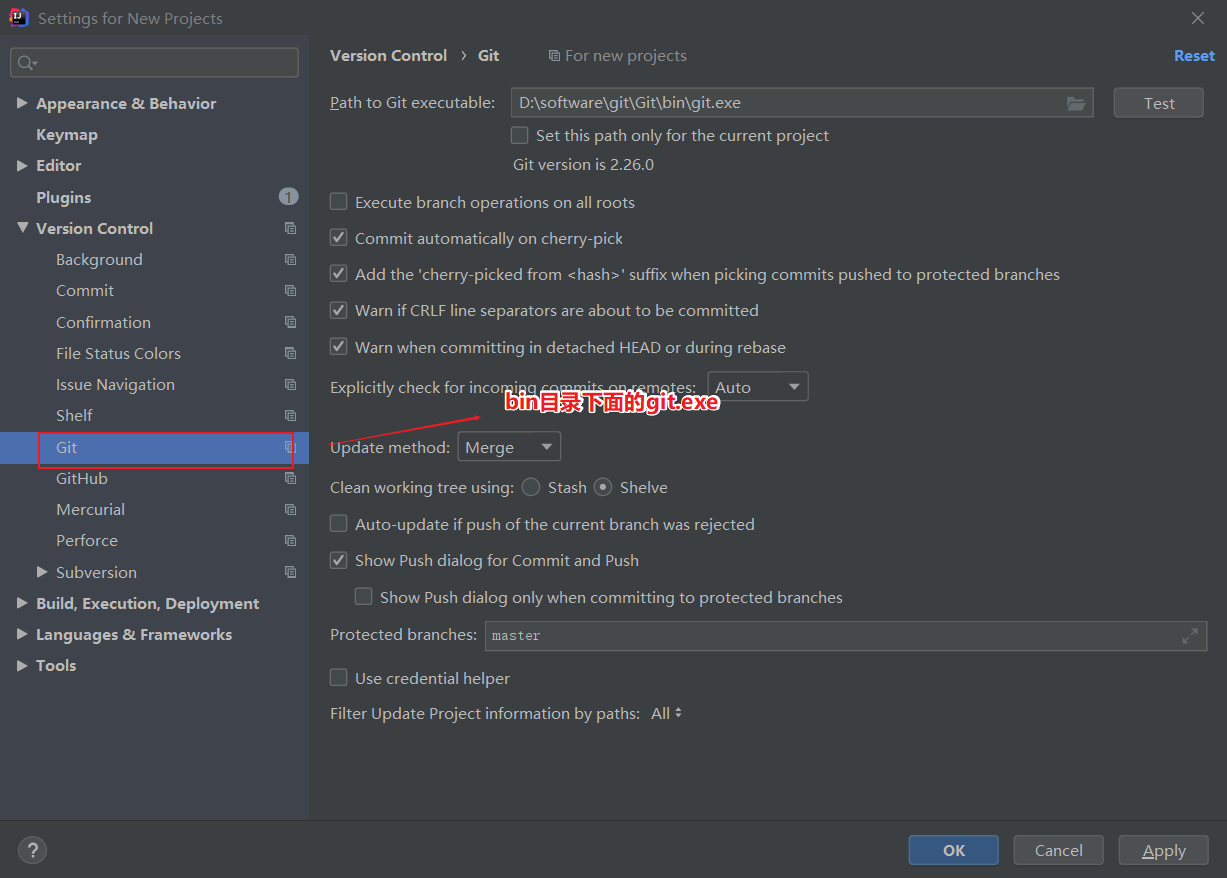Viewport: 1227px width, 878px height.
Task: Enable Show Push dialog only for protected branches
Action: [x=364, y=597]
